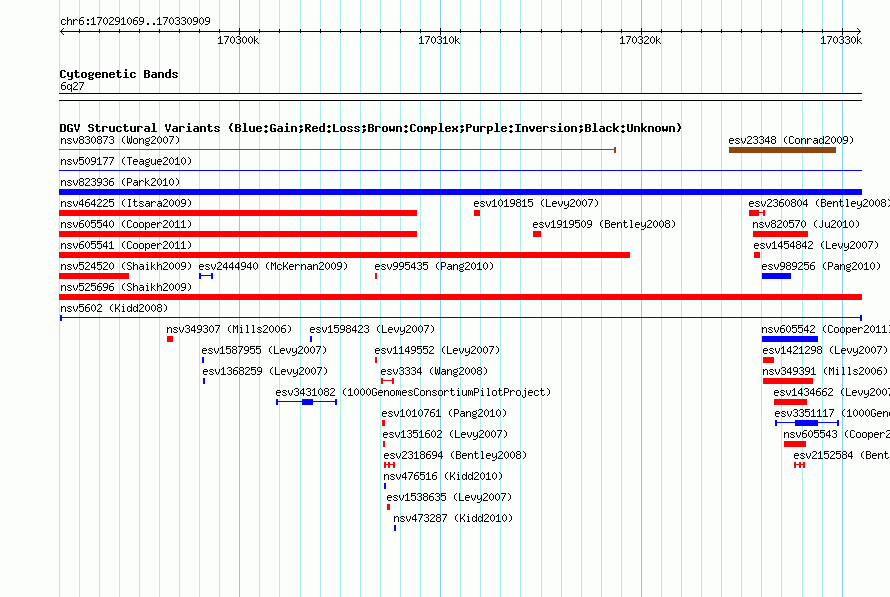Click the 170310k ruler position
Image resolution: width=890 pixels, height=597 pixels.
click(x=439, y=40)
